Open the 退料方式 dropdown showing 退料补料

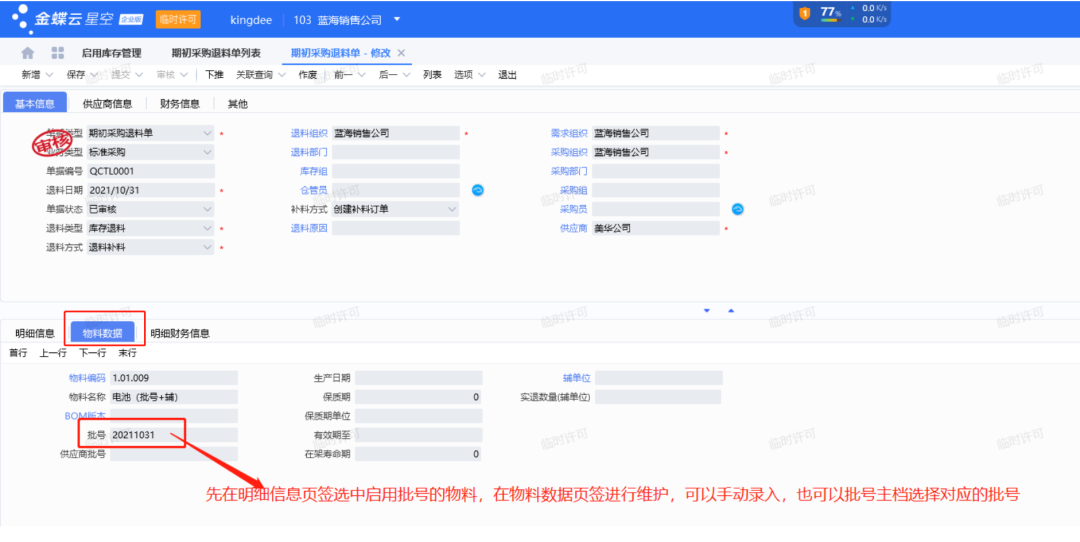point(150,247)
